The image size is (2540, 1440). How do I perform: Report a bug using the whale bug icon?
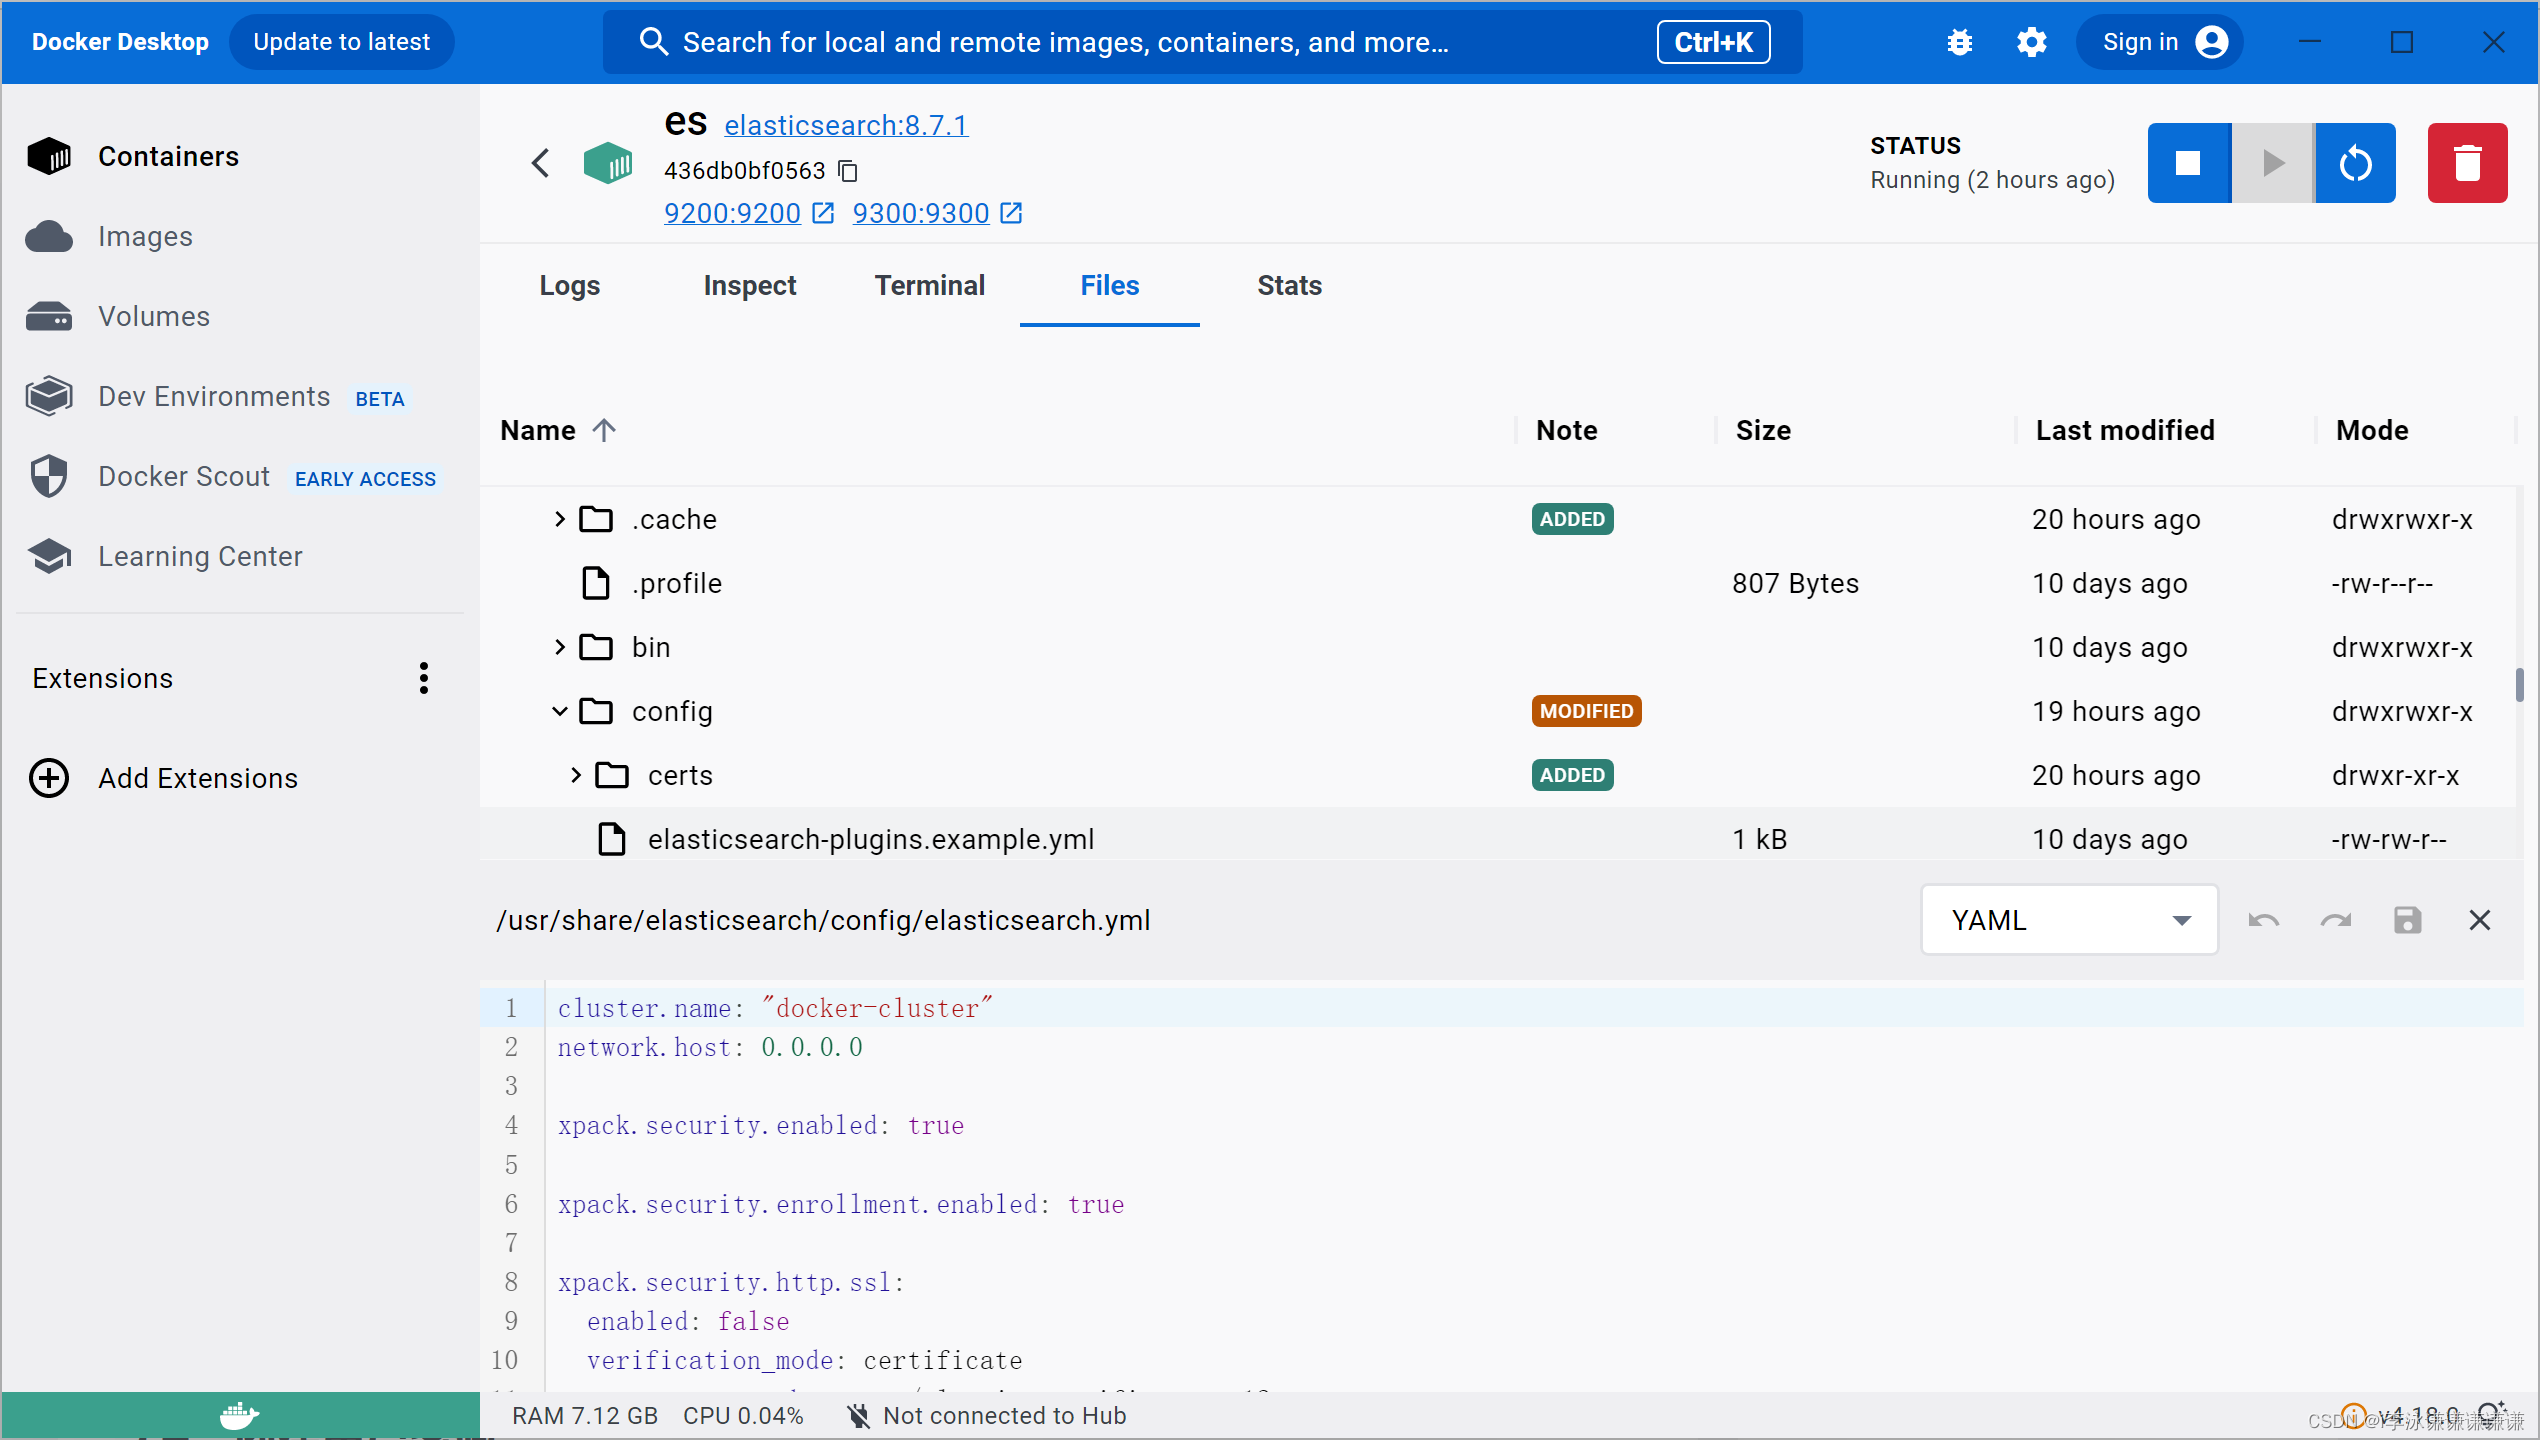tap(1959, 42)
